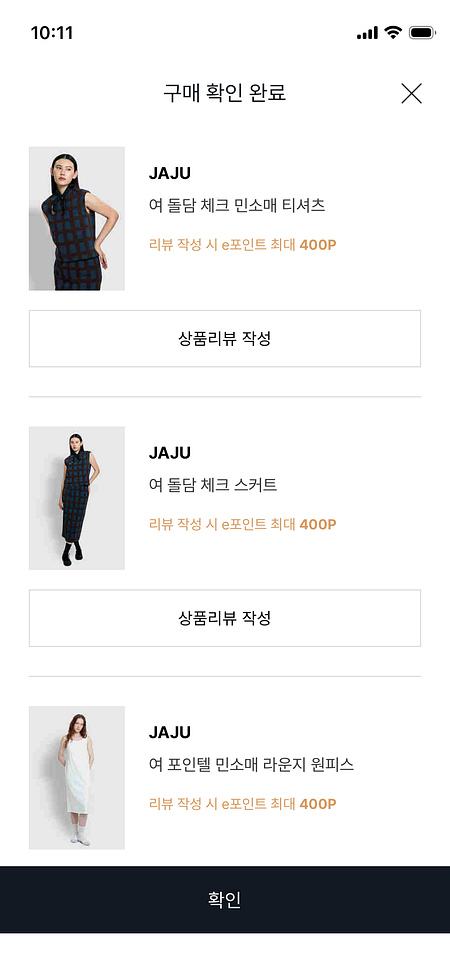
Task: Tap the battery indicator icon
Action: pos(422,32)
